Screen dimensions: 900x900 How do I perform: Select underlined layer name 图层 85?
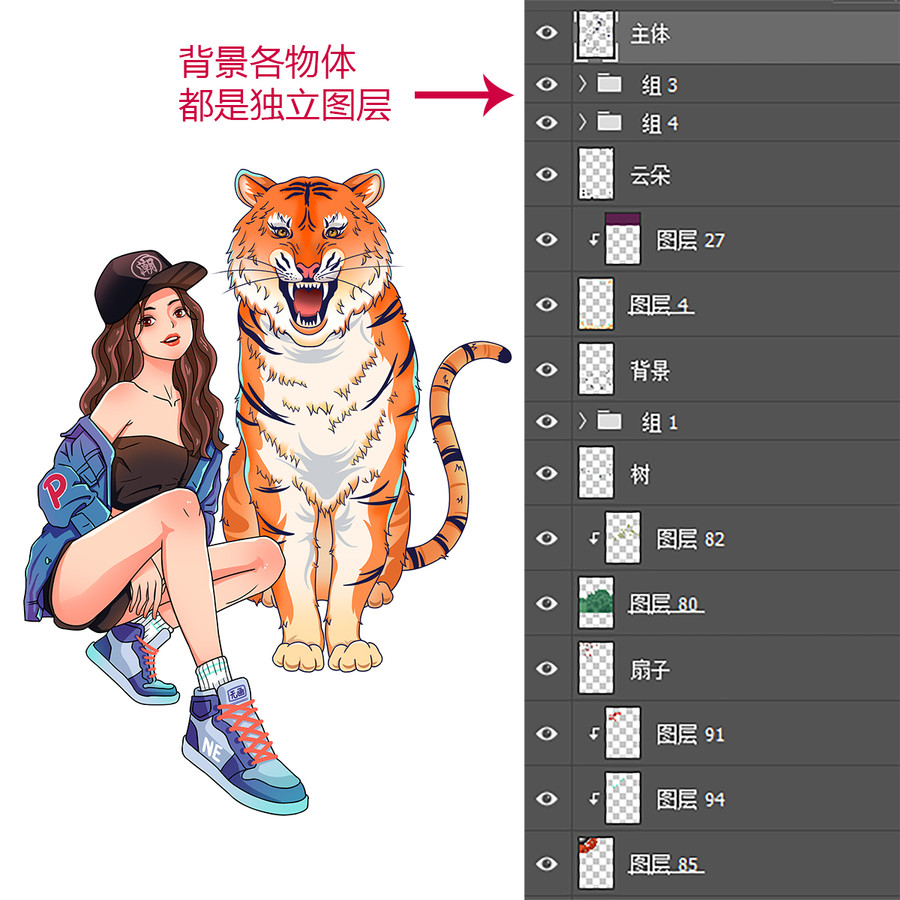coord(664,864)
